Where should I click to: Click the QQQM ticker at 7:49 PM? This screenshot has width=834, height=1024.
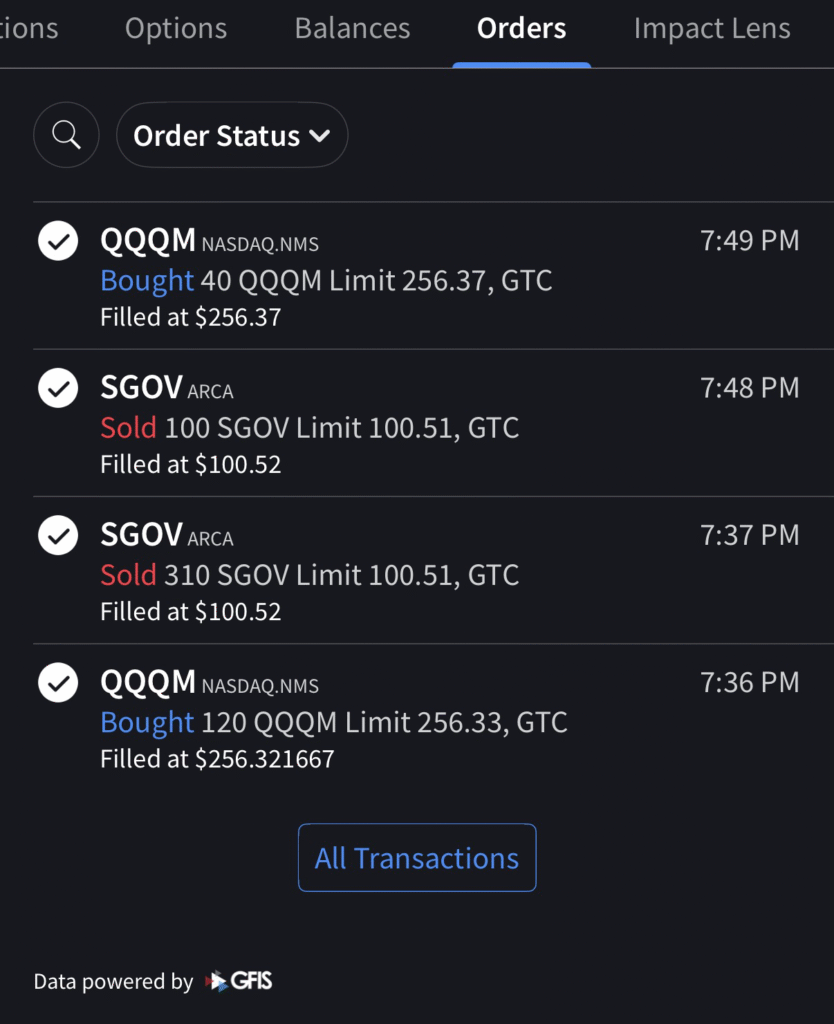coord(148,241)
